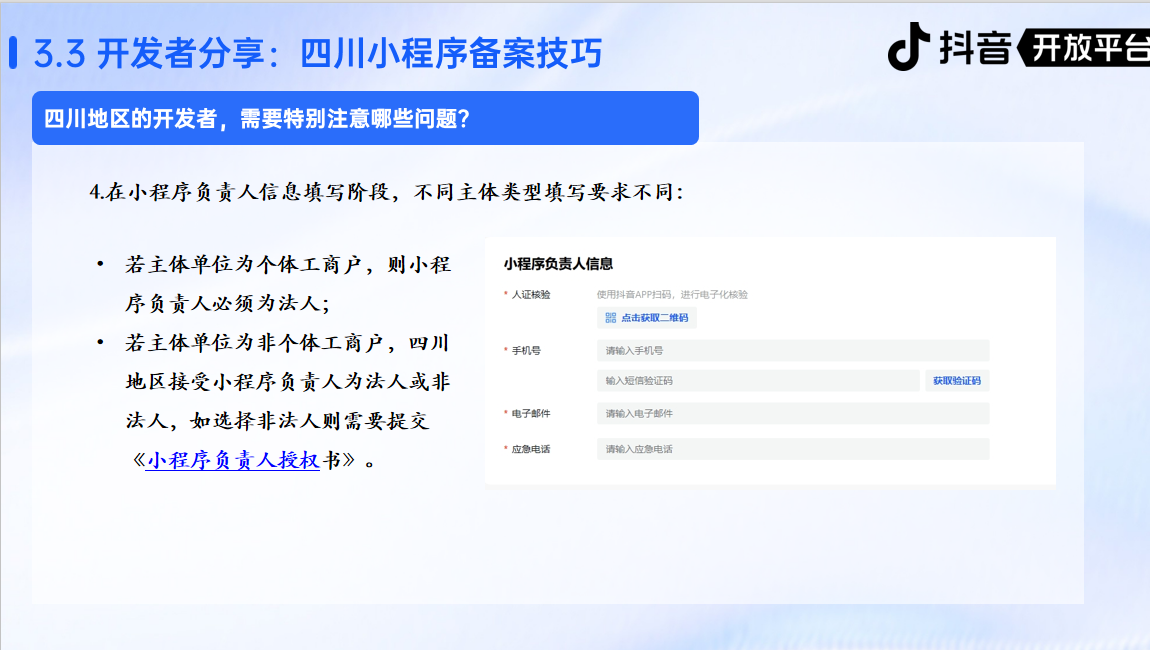Click the blue bar beside slide title

tap(13, 53)
